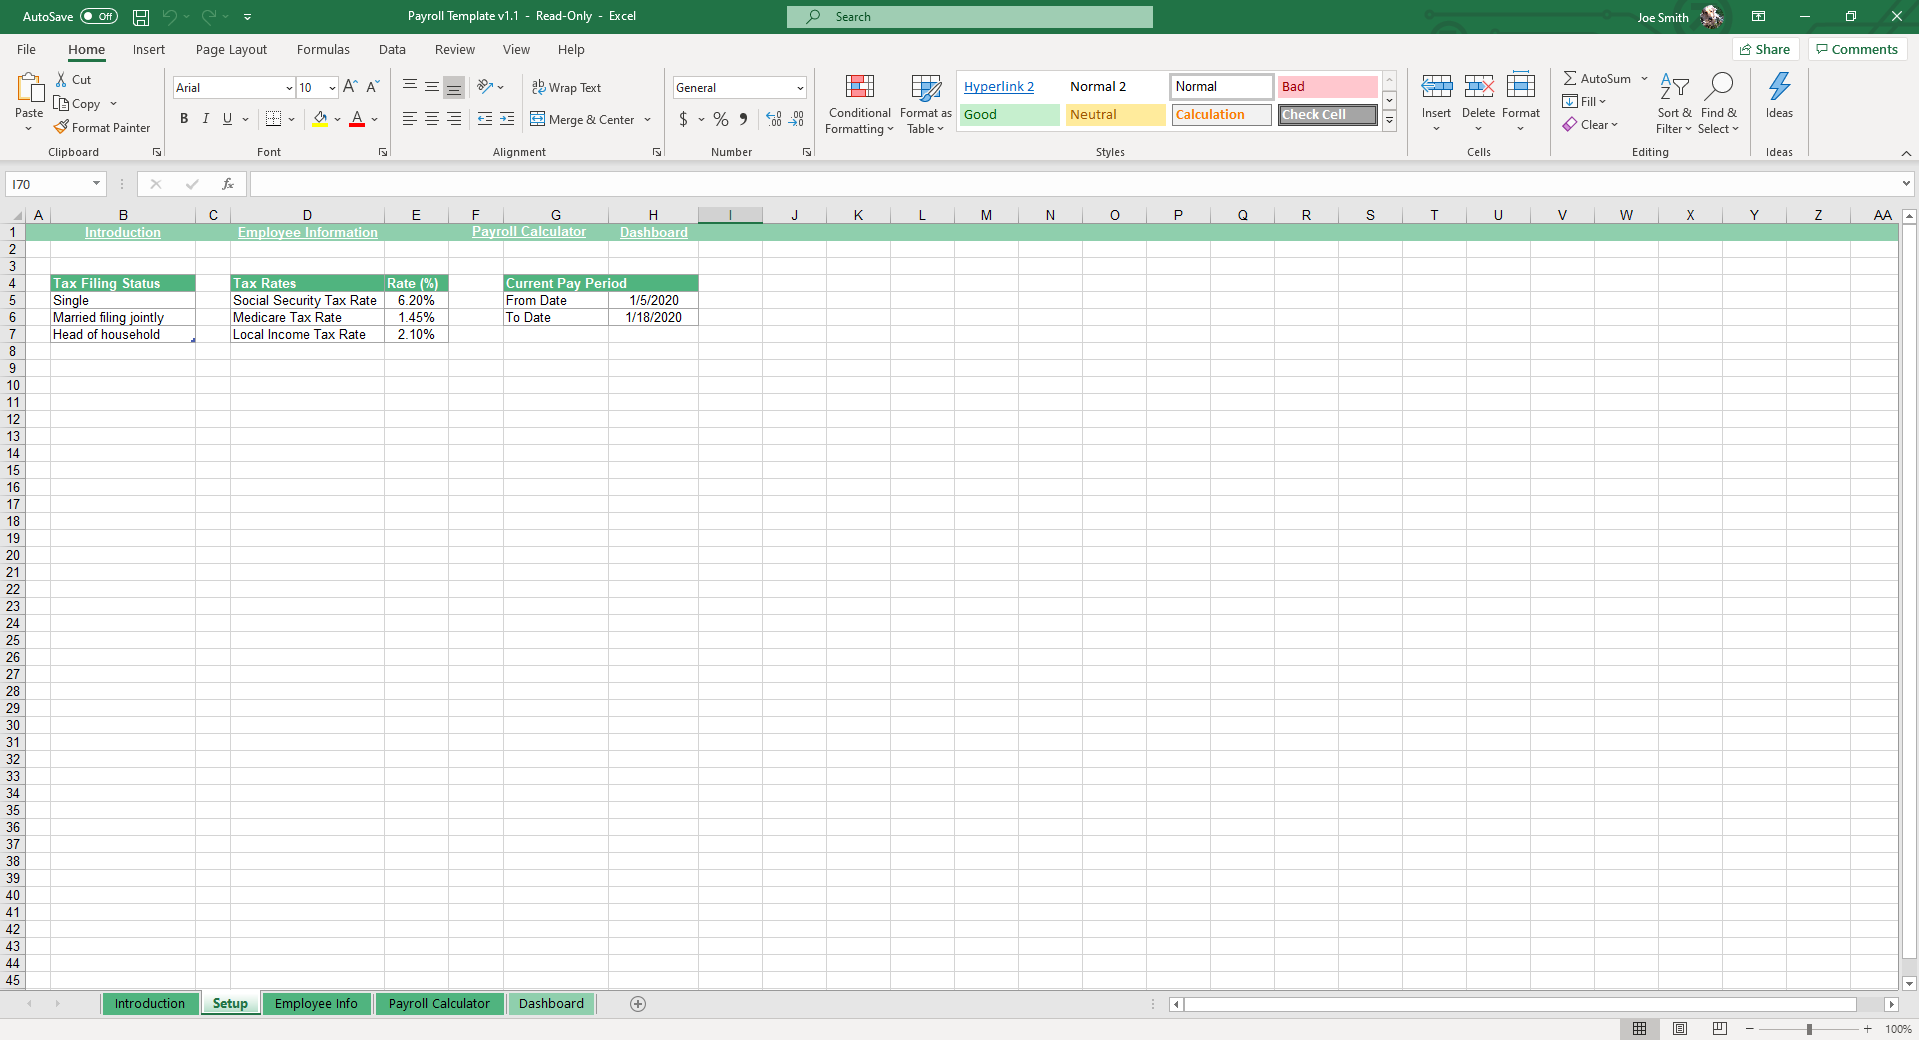
Task: Click the Decrease Decimal icon
Action: [796, 119]
